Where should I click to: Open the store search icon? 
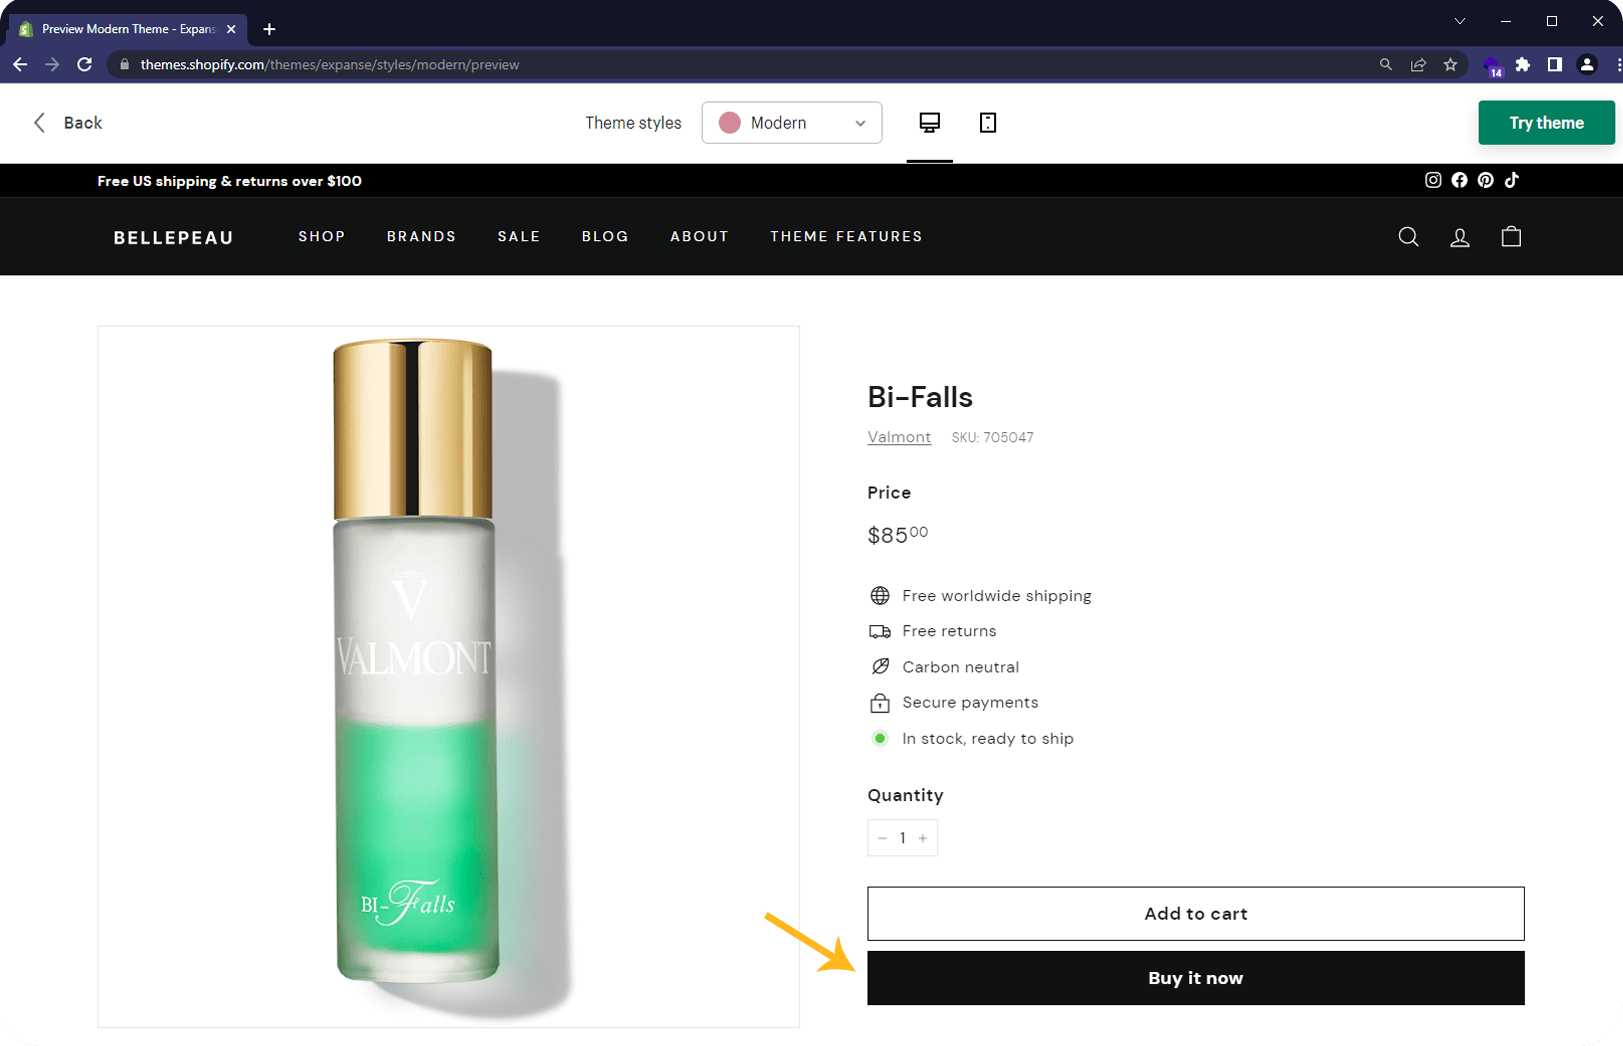(1408, 237)
